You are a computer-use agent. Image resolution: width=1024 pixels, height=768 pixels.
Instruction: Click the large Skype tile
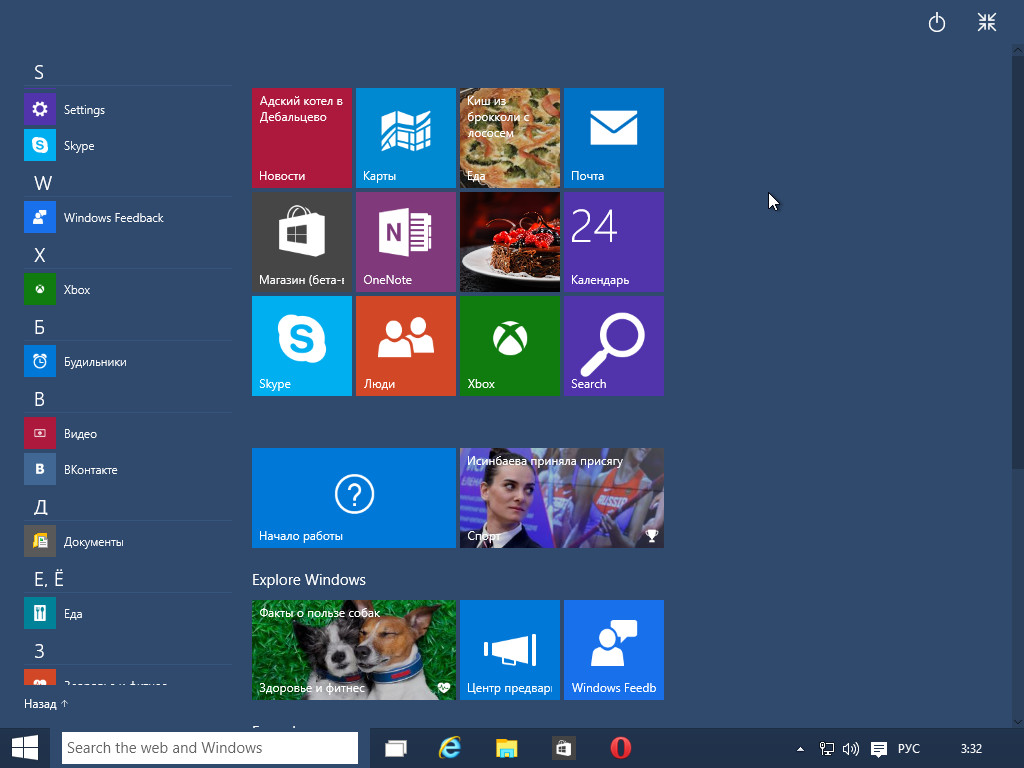pos(302,345)
